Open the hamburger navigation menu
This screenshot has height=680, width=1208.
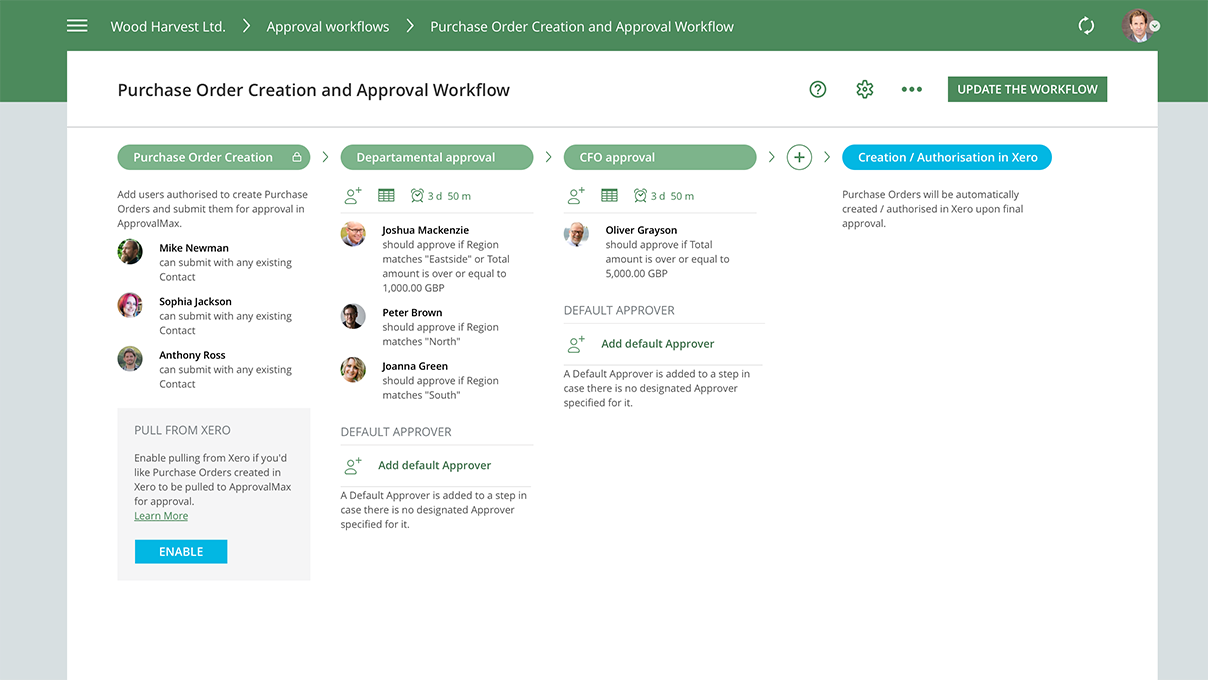click(x=77, y=25)
